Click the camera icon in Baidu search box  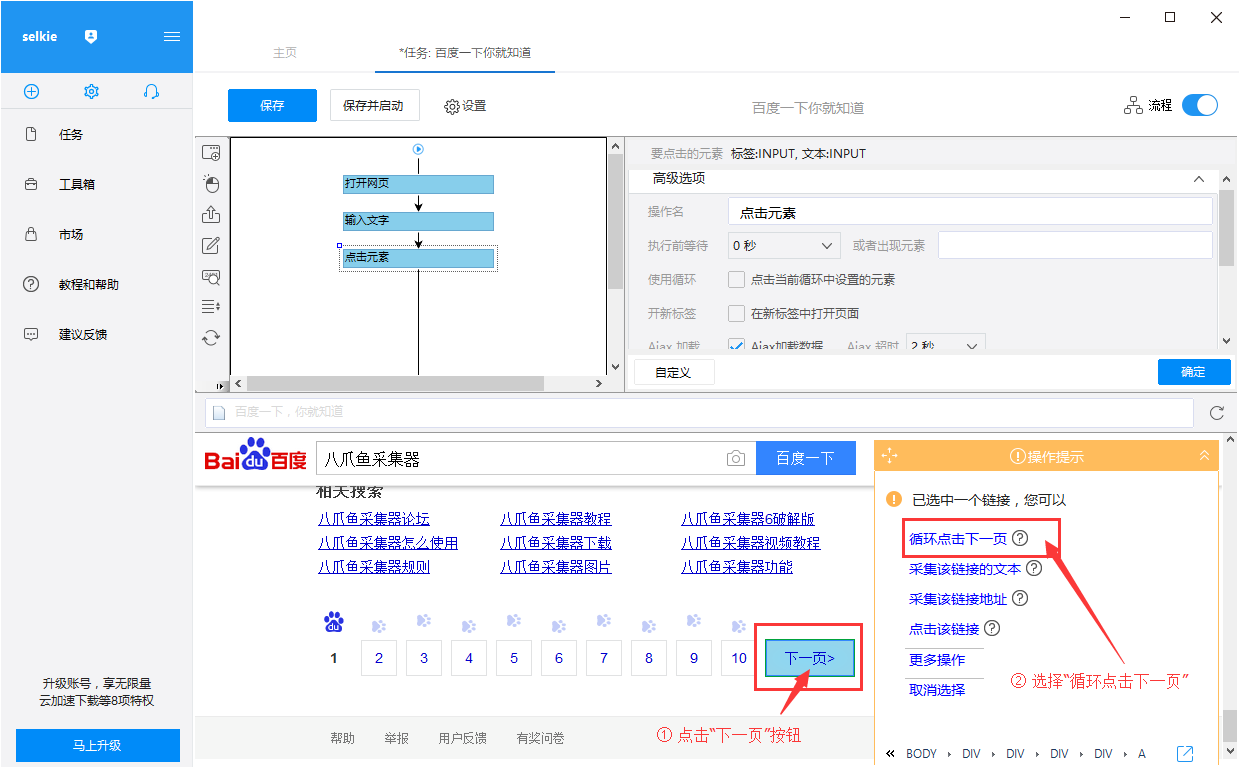point(736,458)
